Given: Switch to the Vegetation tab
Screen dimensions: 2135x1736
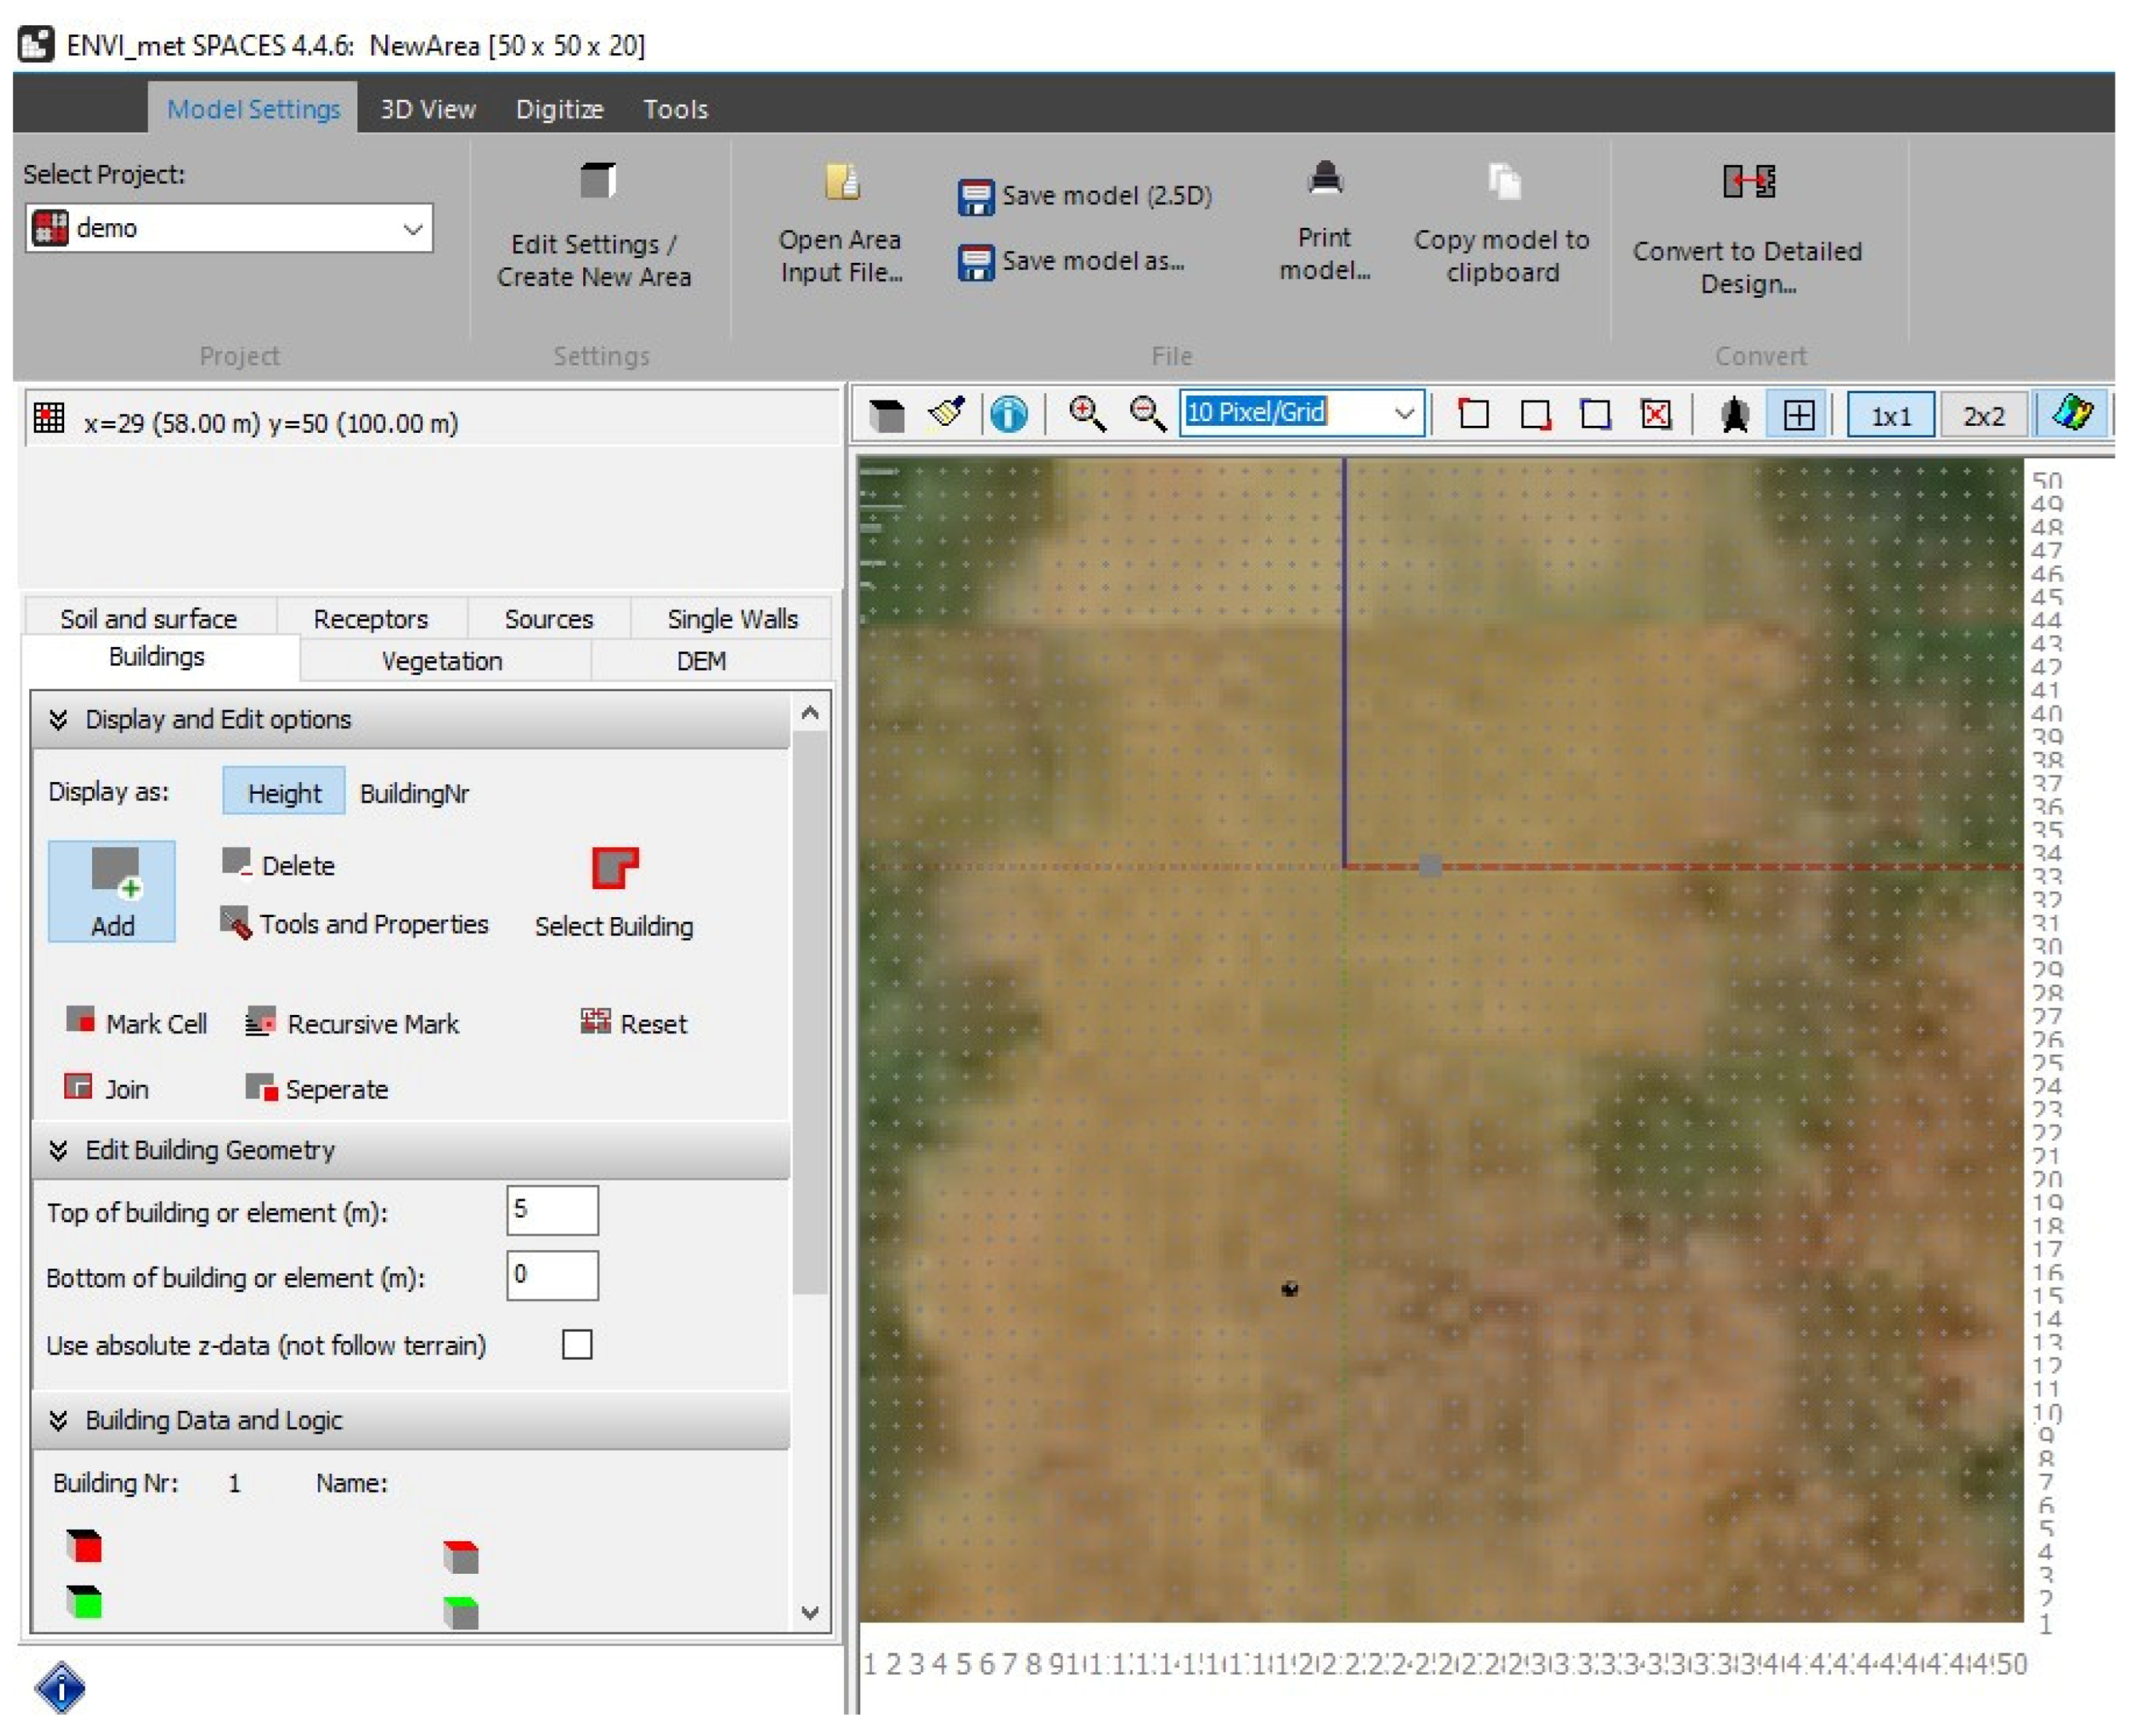Looking at the screenshot, I should click(x=442, y=662).
